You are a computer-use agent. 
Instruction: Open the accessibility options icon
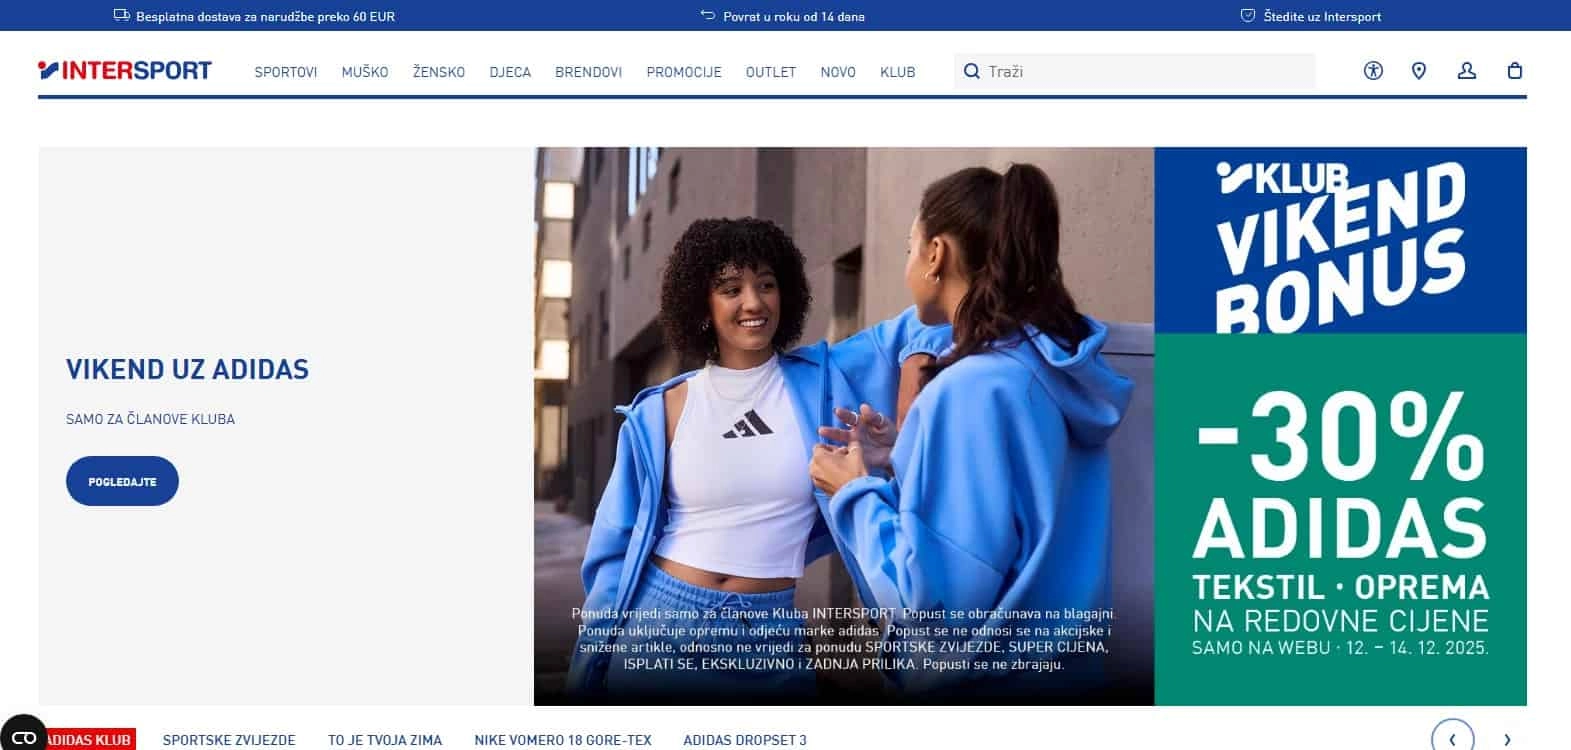1373,71
